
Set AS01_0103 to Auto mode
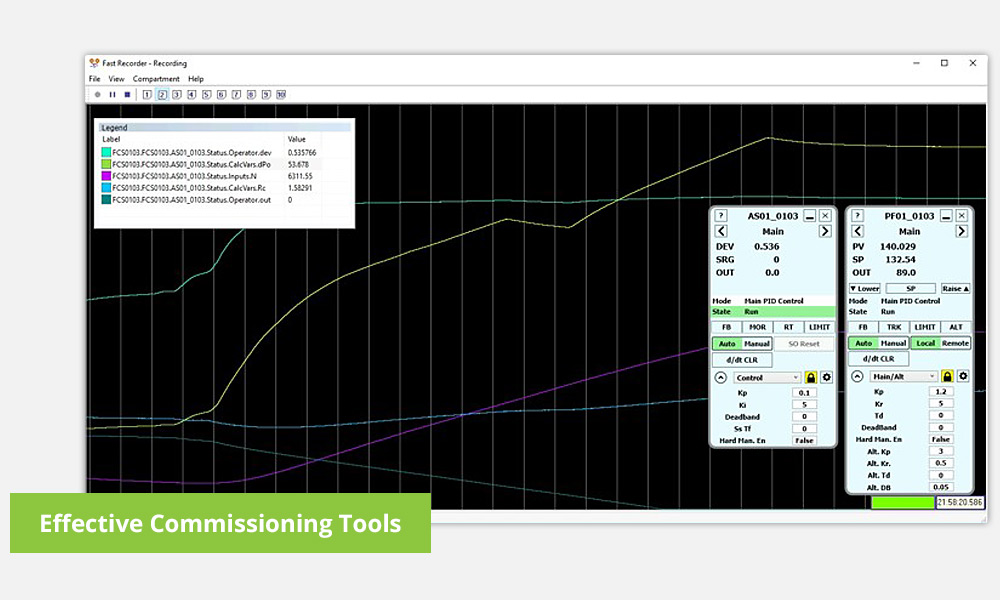click(x=727, y=344)
